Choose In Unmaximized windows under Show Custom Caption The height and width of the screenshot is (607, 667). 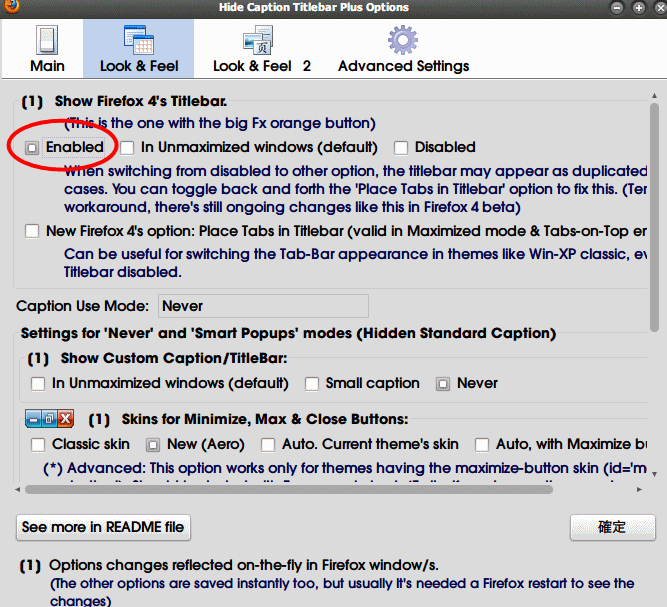pos(38,384)
